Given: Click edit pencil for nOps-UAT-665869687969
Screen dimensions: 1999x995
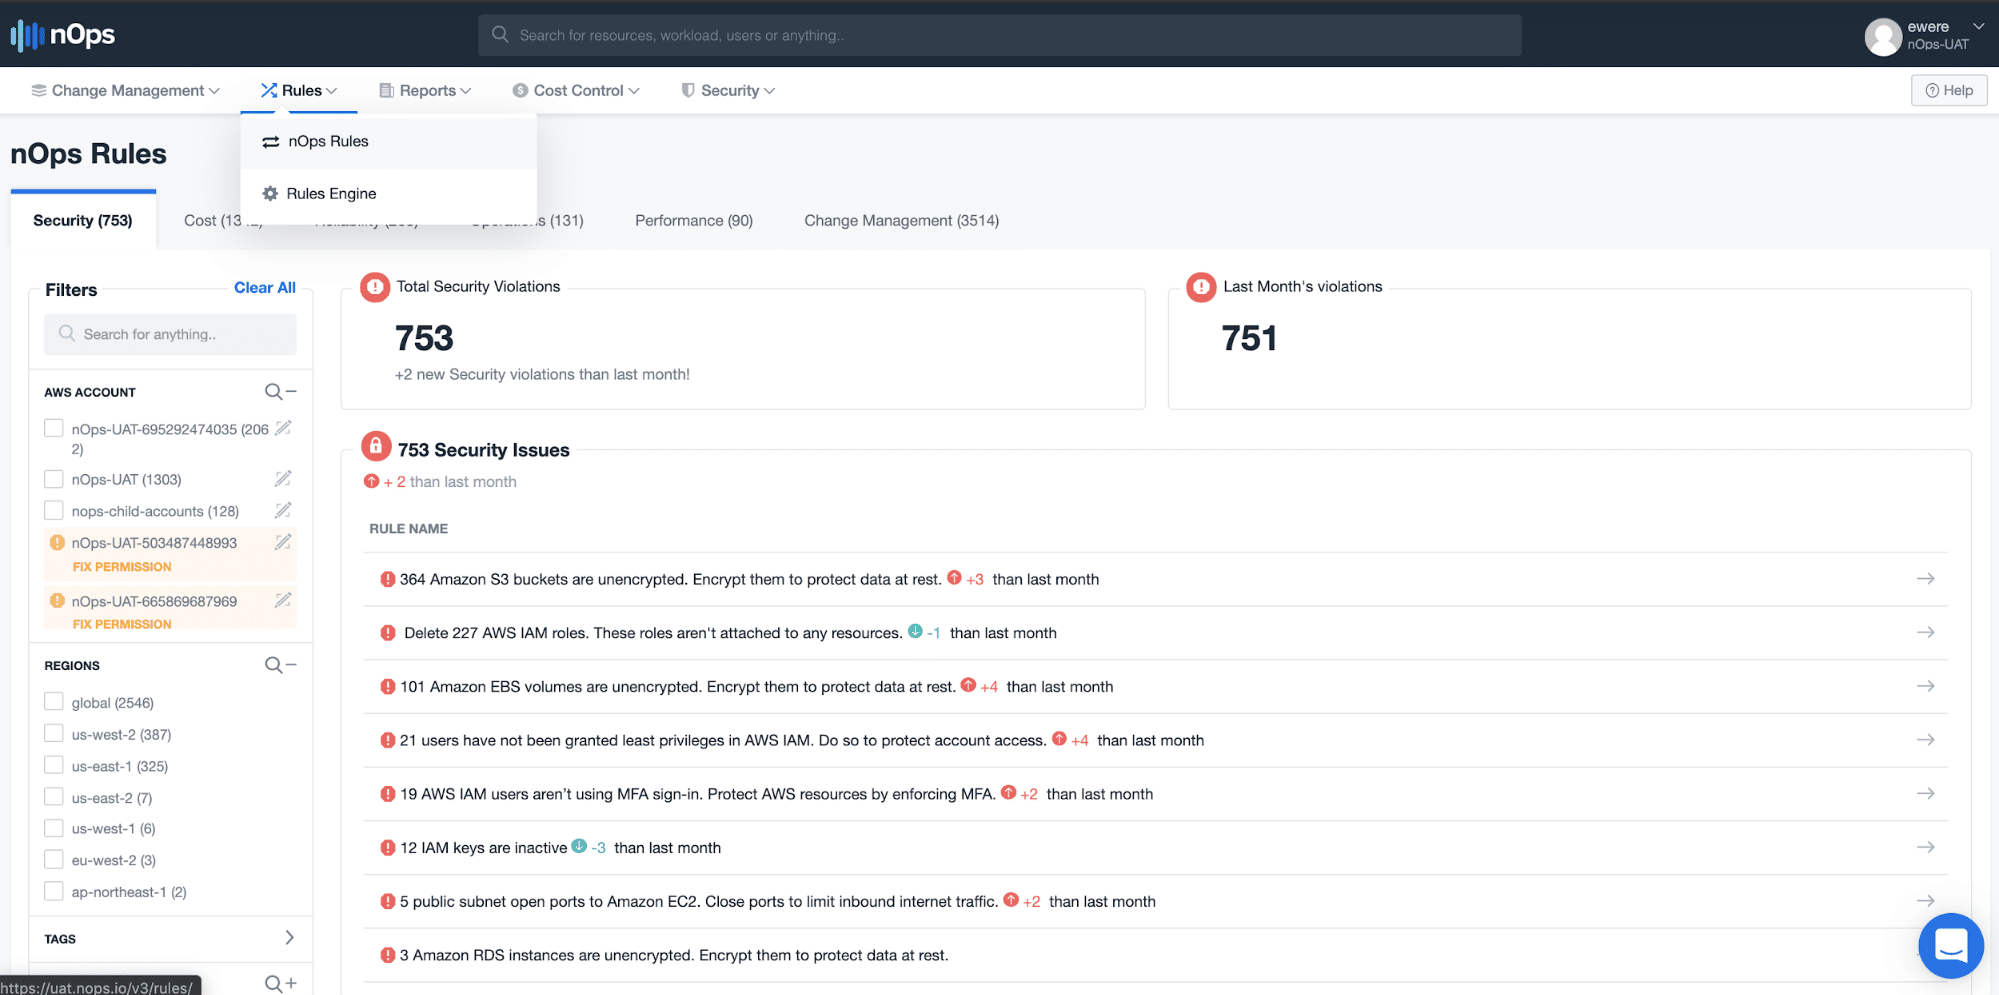Looking at the screenshot, I should coord(283,600).
